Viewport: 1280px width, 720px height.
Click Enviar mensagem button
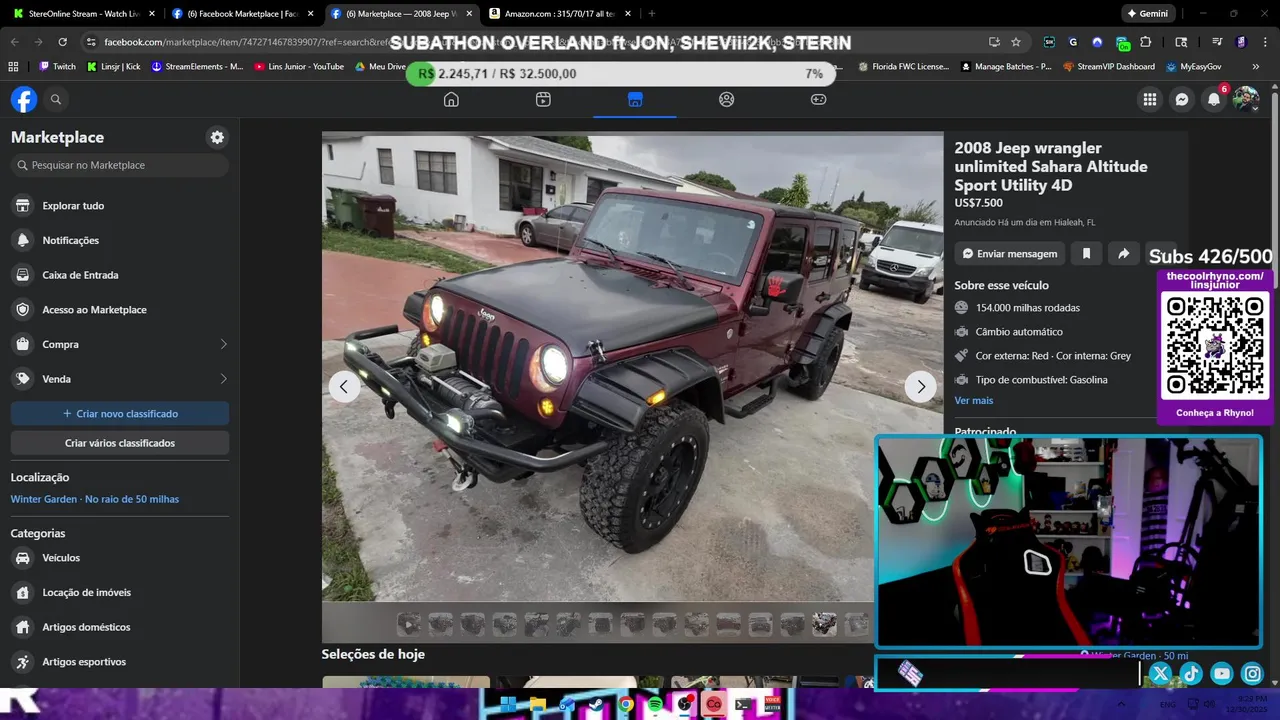click(x=1010, y=254)
